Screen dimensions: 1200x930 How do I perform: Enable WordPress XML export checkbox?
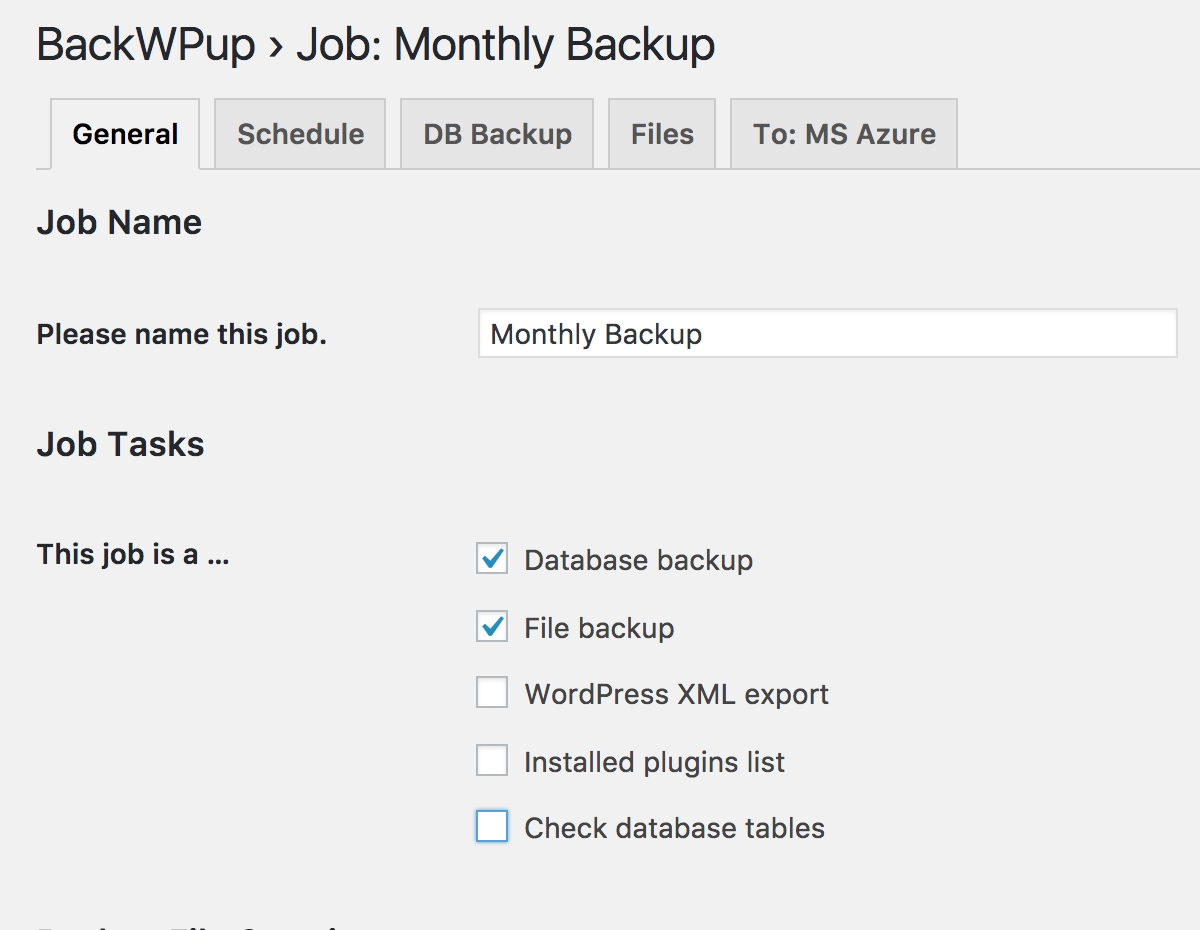click(492, 693)
